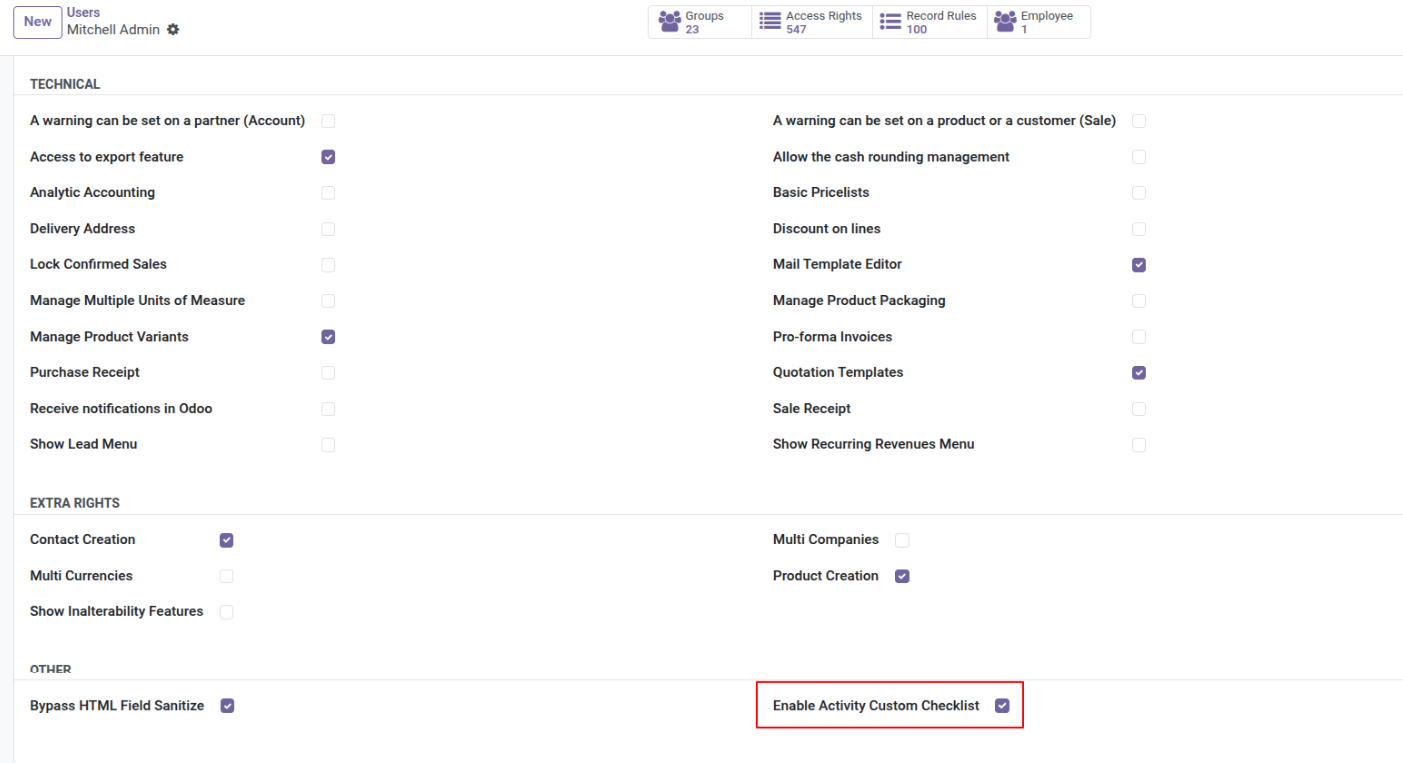1403x763 pixels.
Task: Tick the Discount on lines checkbox
Action: (x=1139, y=229)
